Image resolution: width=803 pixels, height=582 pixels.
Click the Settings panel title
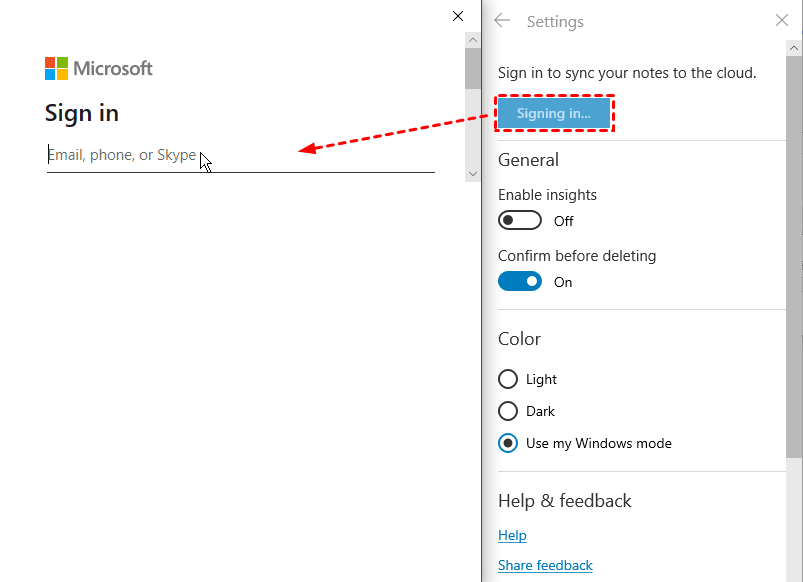(555, 21)
